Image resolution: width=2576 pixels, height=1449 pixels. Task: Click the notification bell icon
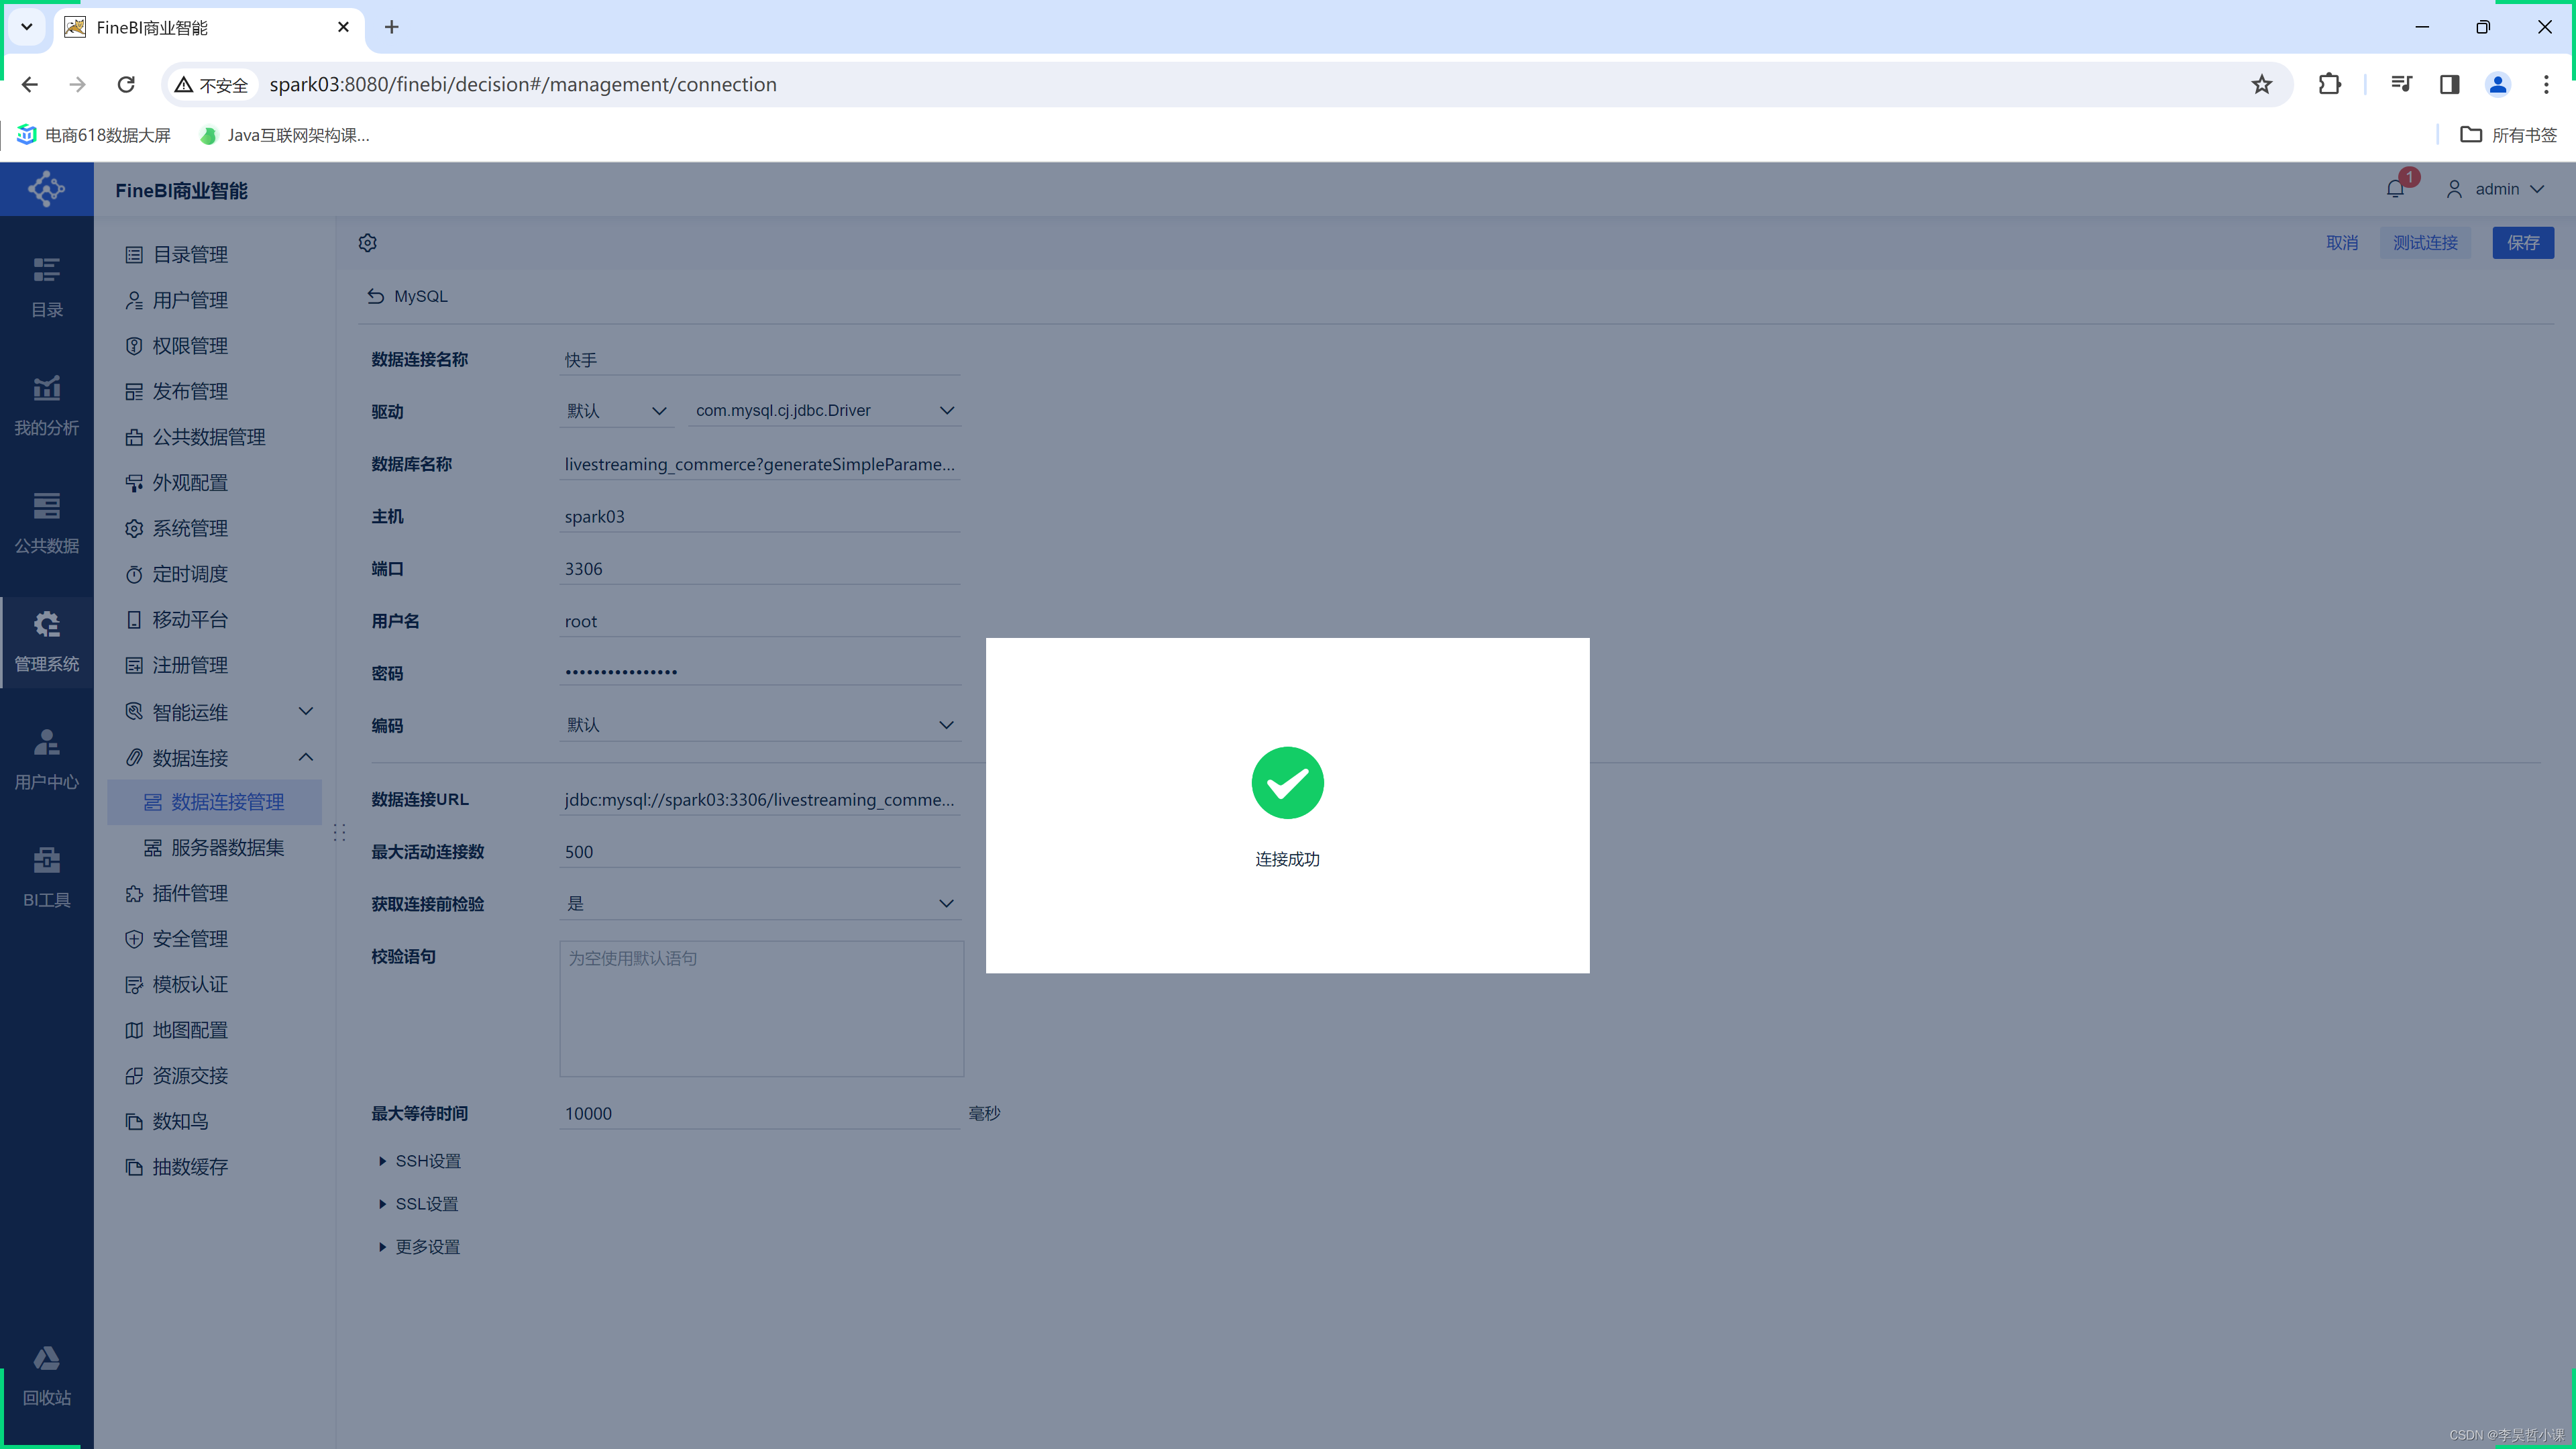2395,189
